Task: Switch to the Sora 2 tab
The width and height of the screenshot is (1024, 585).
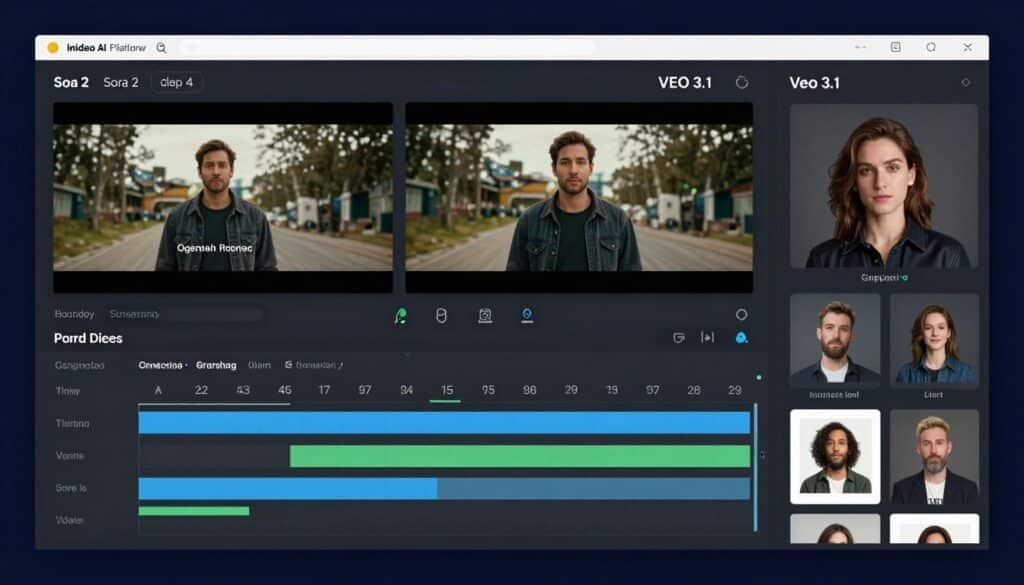Action: click(121, 82)
